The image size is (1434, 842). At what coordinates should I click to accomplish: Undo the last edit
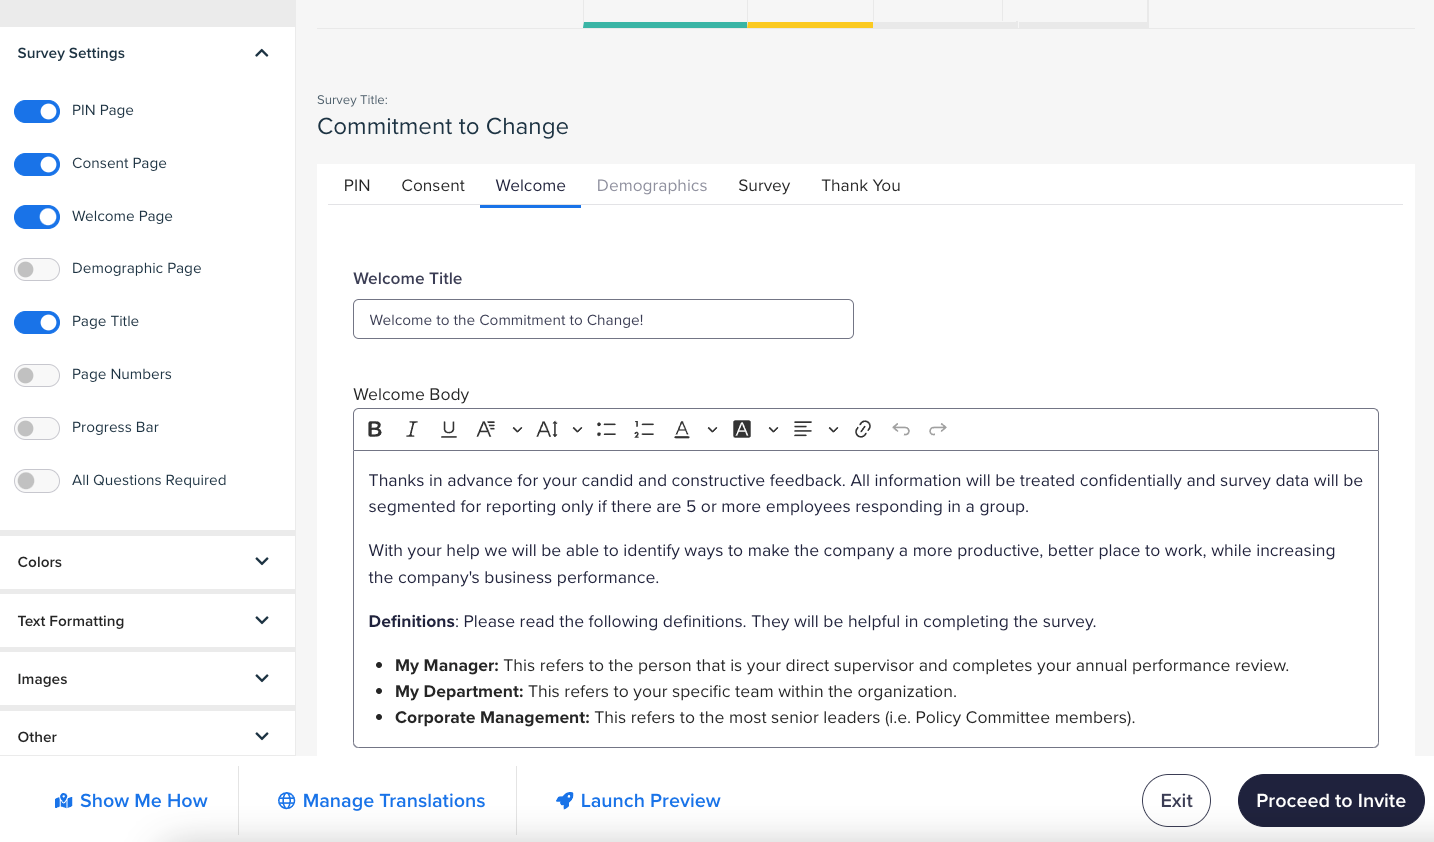click(x=901, y=429)
